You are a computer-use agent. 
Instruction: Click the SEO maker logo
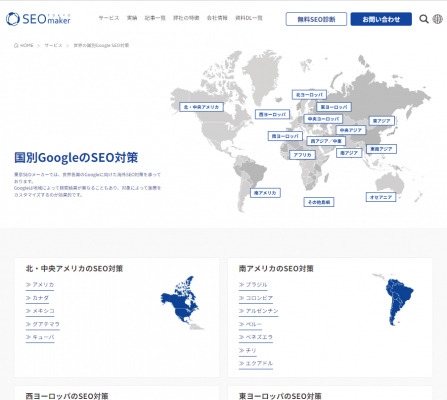pos(38,19)
